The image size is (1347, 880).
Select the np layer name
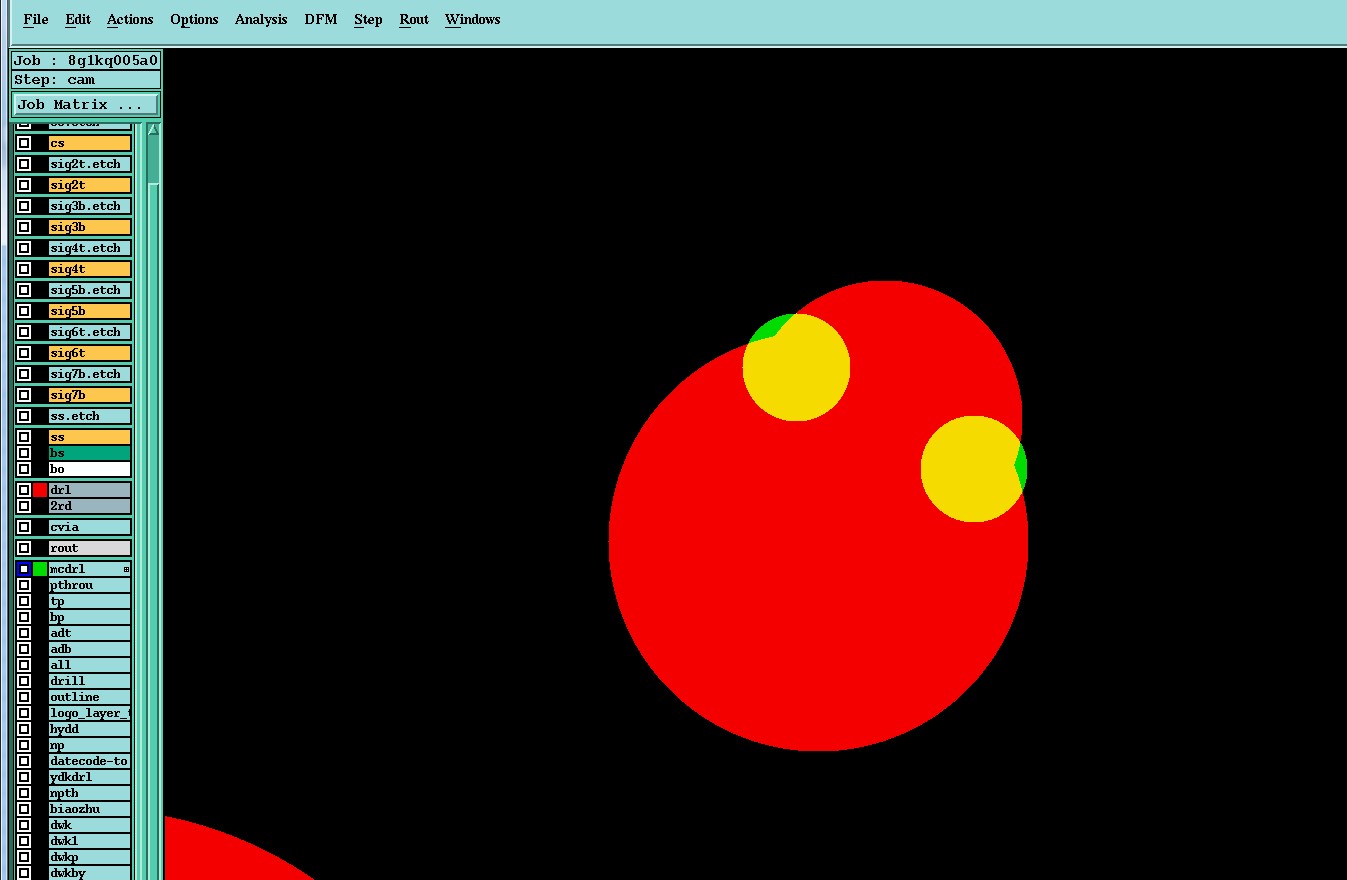[x=90, y=745]
